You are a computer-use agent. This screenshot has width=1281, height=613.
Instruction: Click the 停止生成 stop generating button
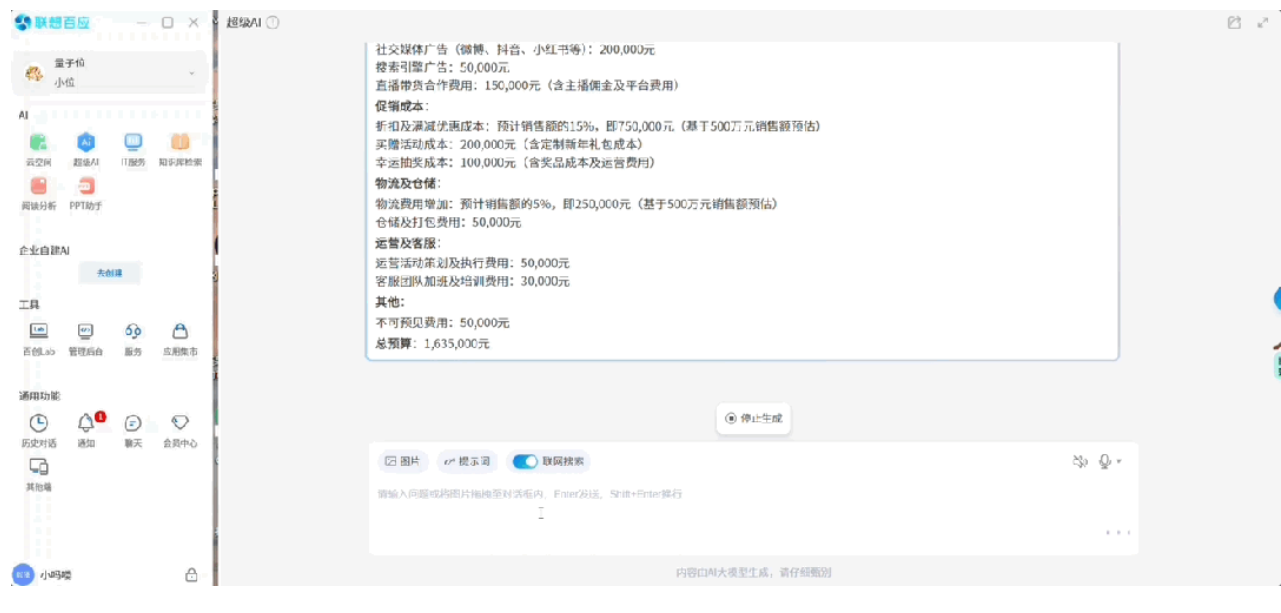pos(753,418)
